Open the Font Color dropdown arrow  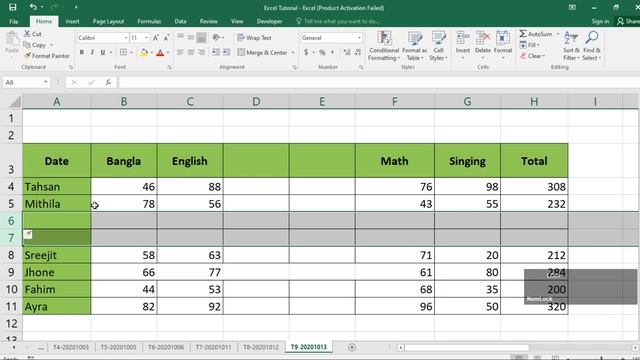(168, 53)
